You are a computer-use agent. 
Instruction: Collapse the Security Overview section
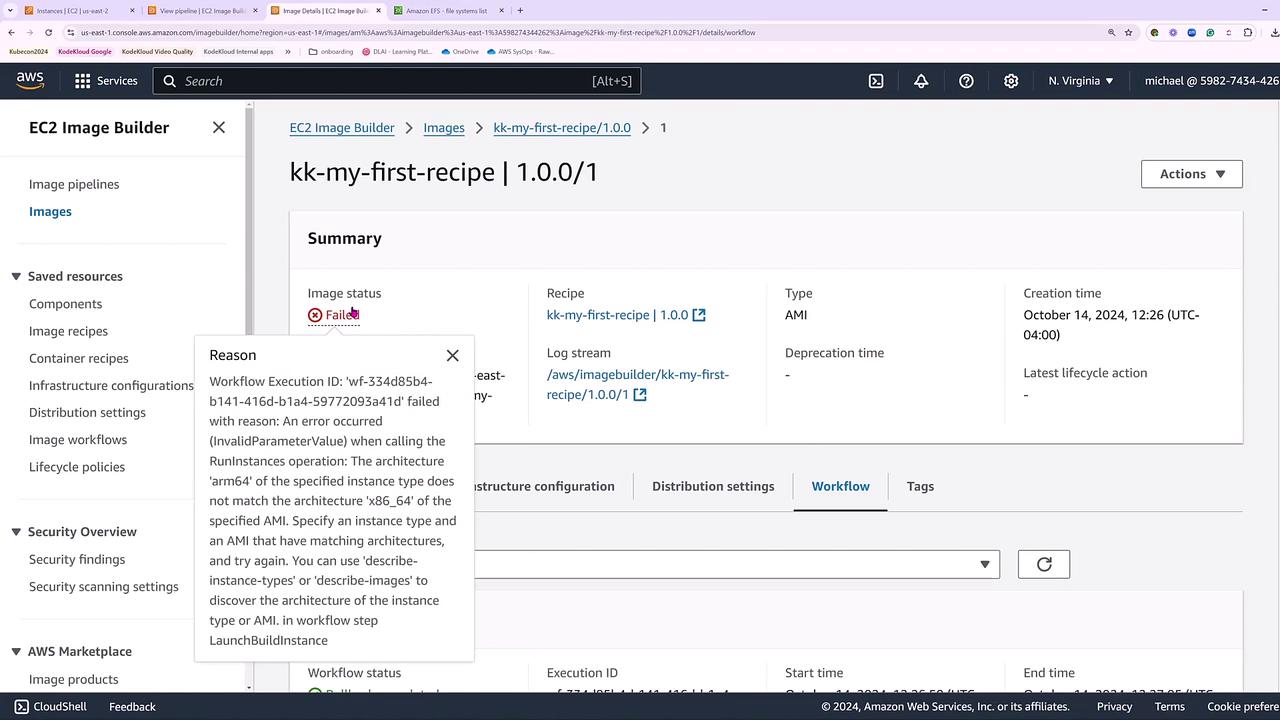pyautogui.click(x=16, y=532)
